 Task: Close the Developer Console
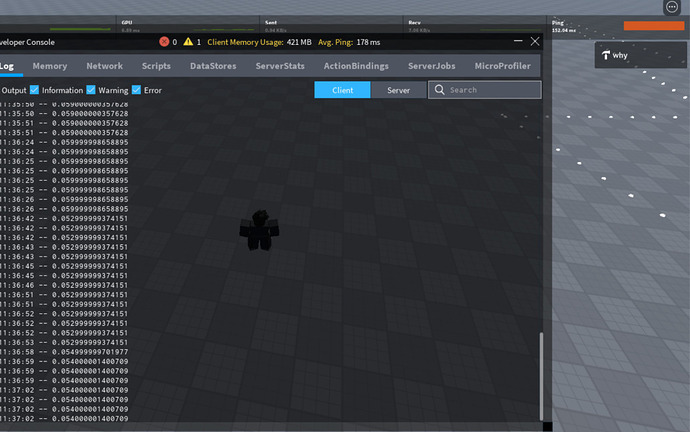(x=535, y=41)
